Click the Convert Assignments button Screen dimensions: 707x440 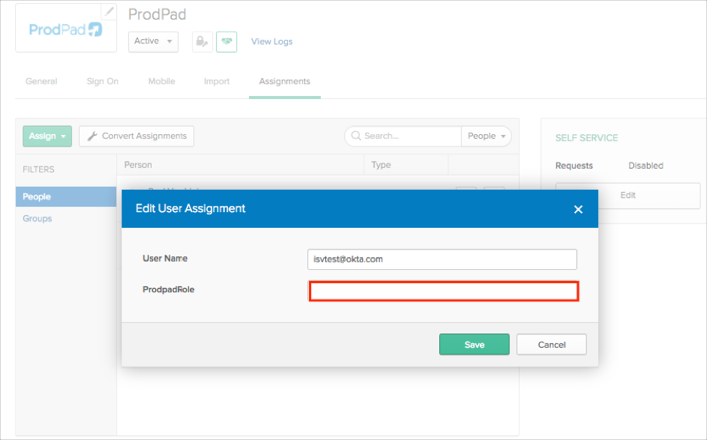pyautogui.click(x=137, y=136)
